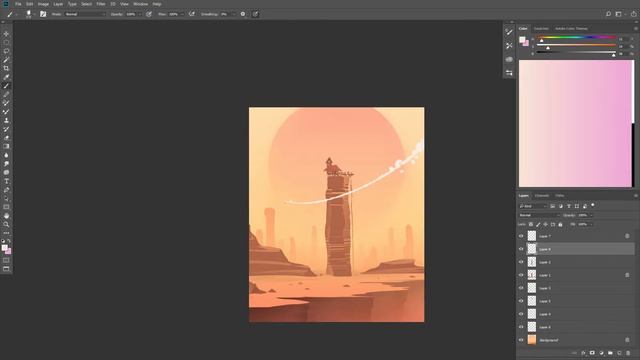Switch to the Swatches tab
640x360 pixels.
point(541,29)
